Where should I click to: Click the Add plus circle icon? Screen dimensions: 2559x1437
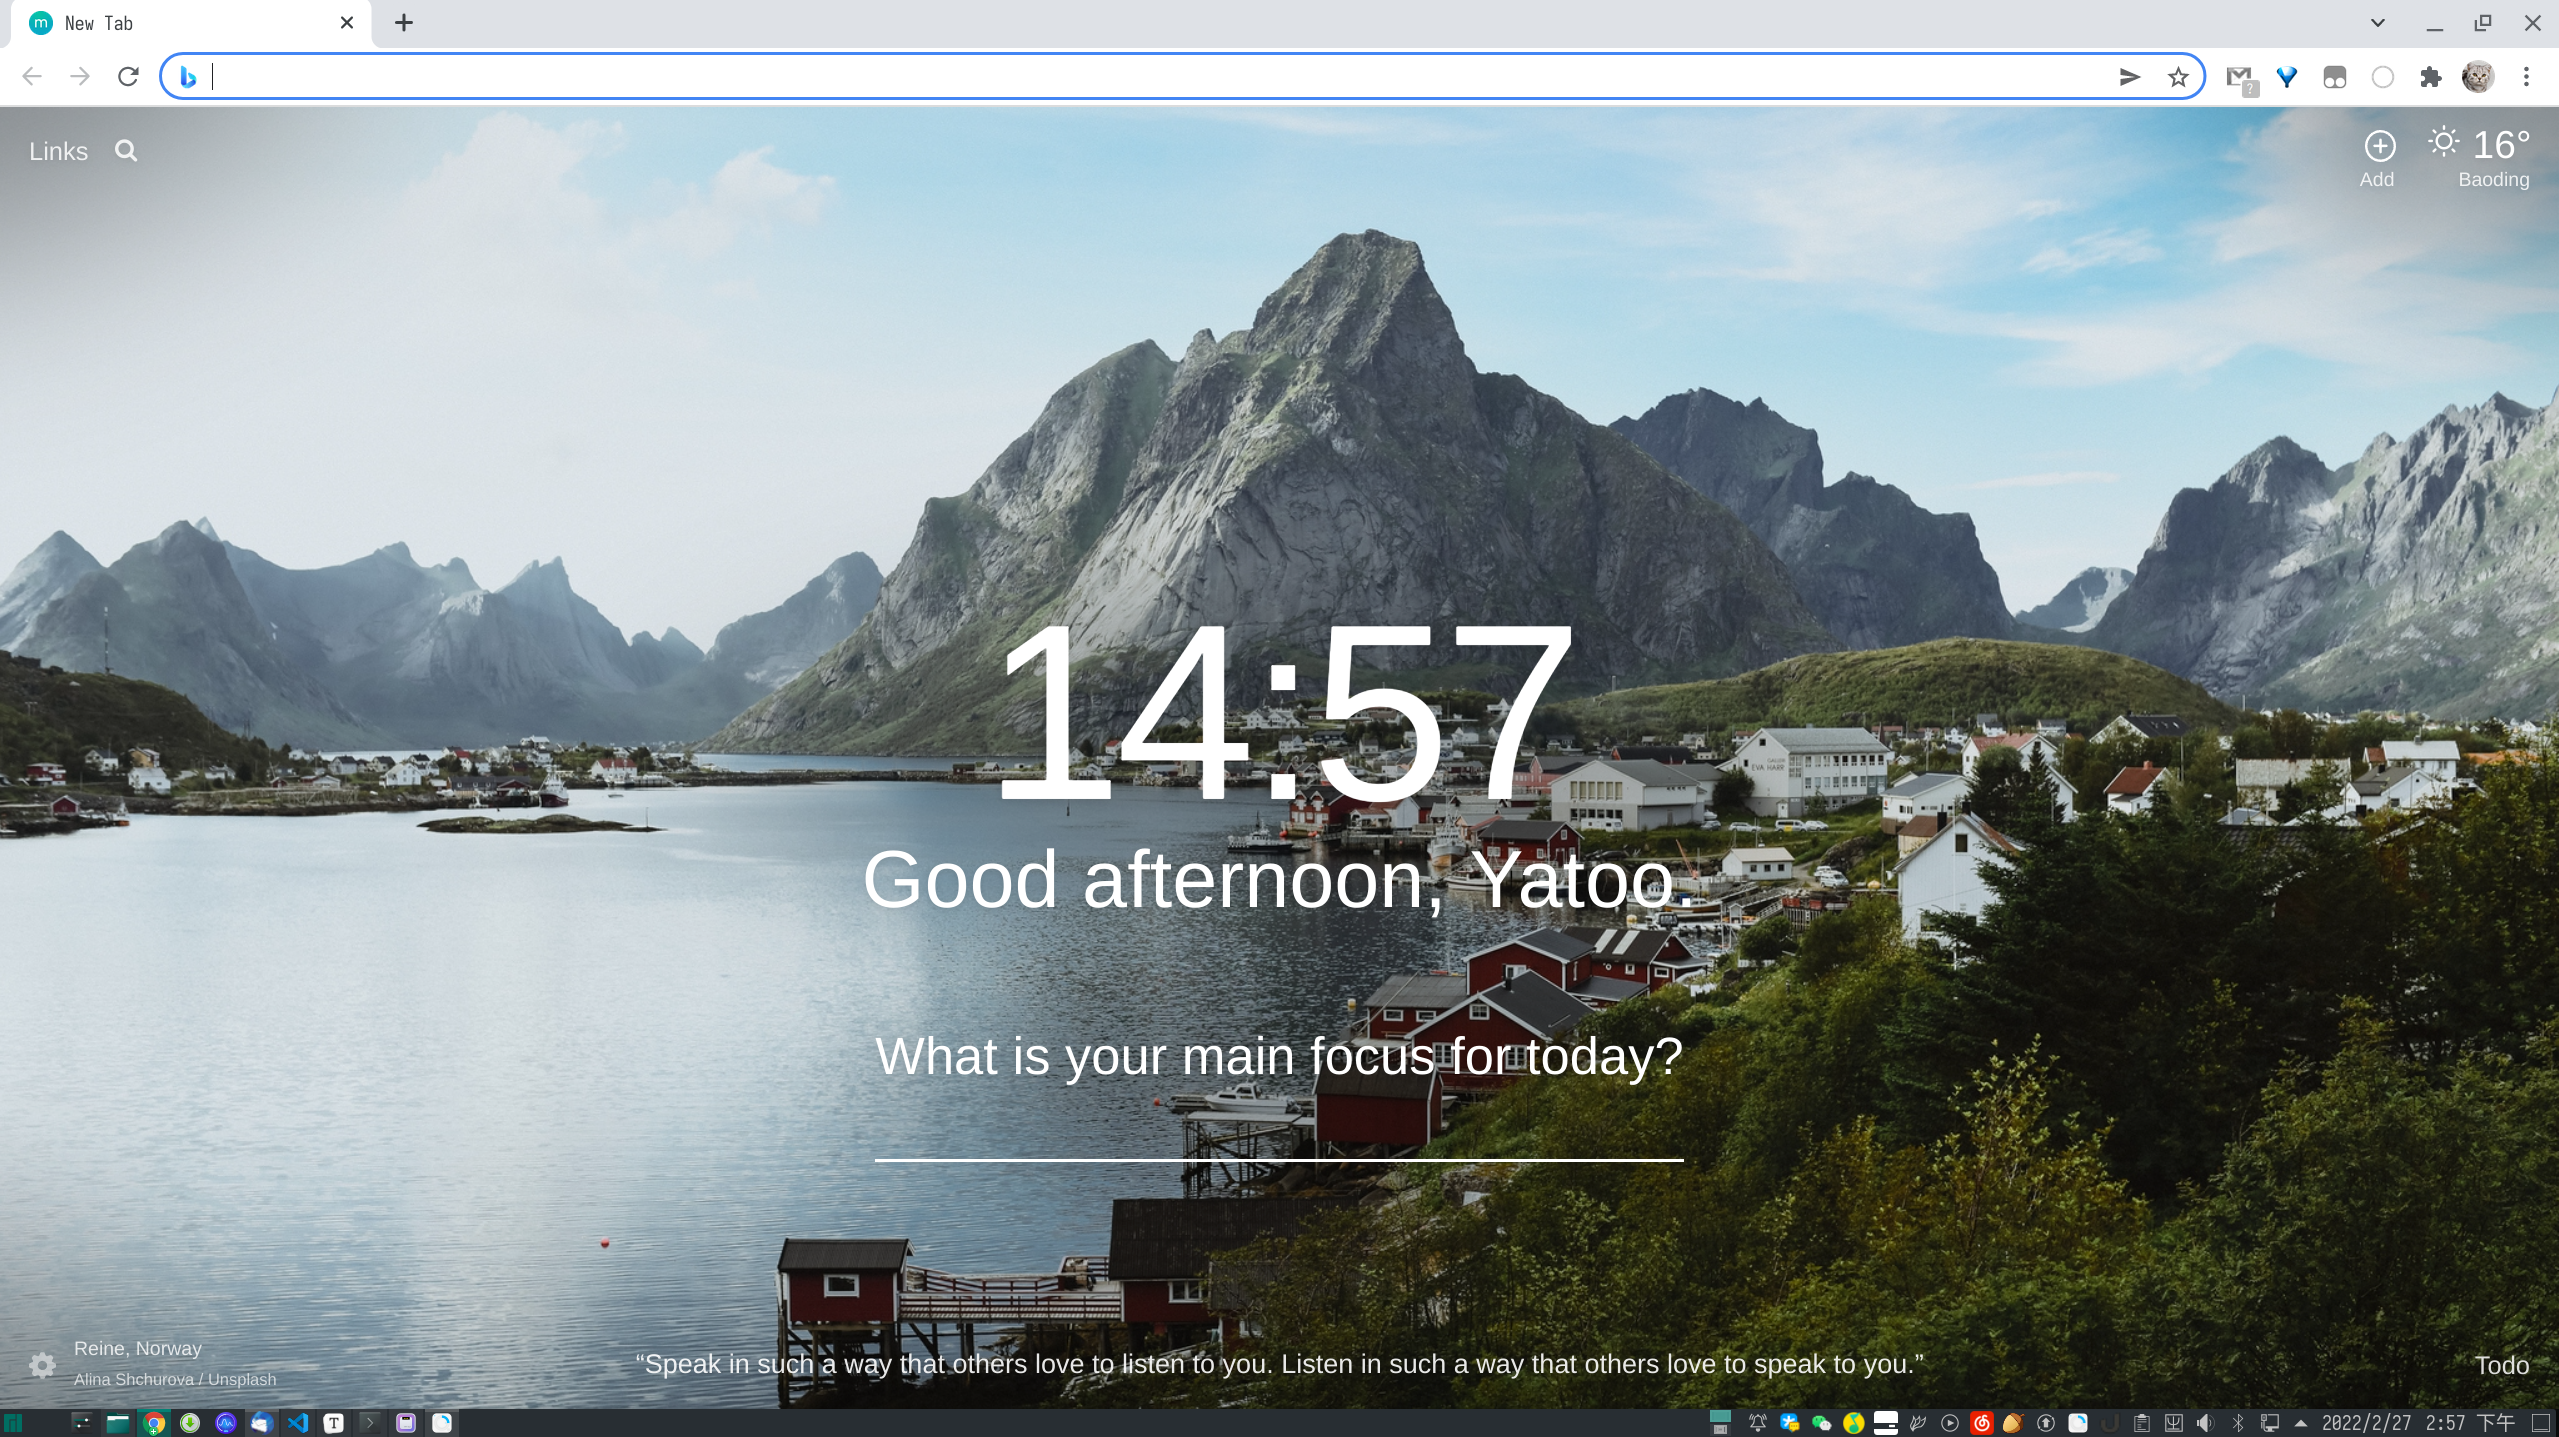tap(2379, 147)
